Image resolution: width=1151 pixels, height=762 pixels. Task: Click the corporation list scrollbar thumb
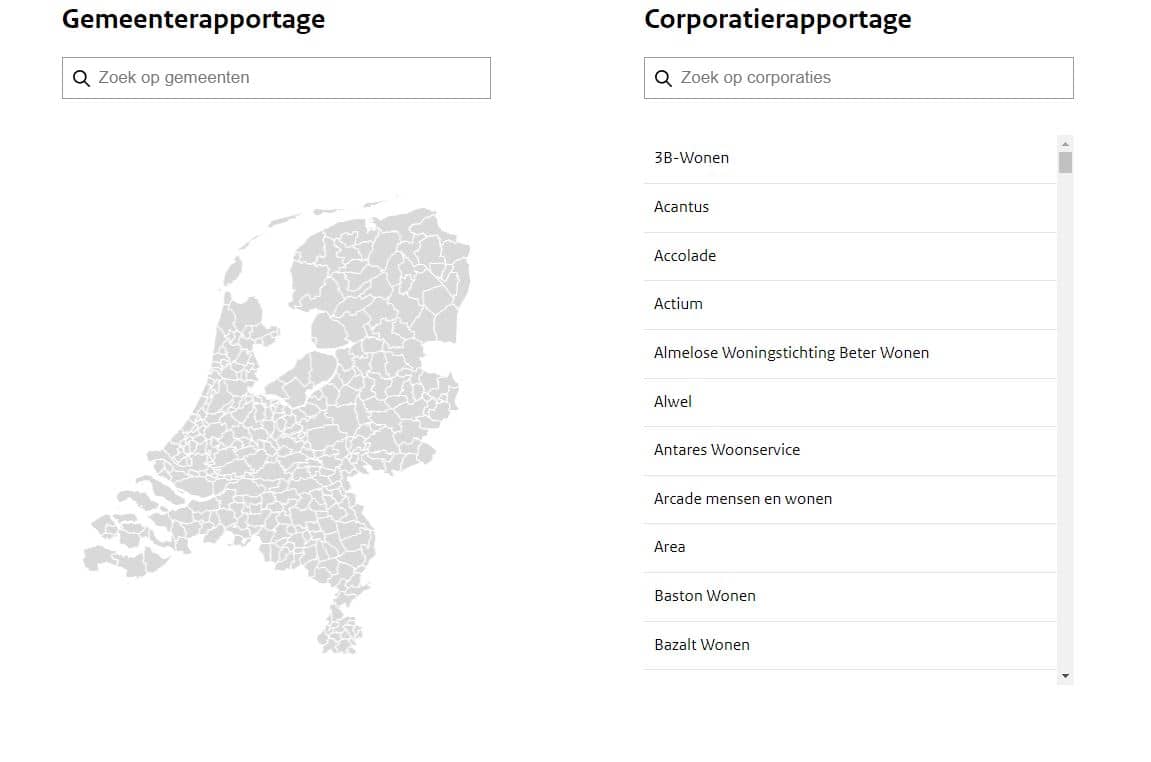click(x=1065, y=162)
